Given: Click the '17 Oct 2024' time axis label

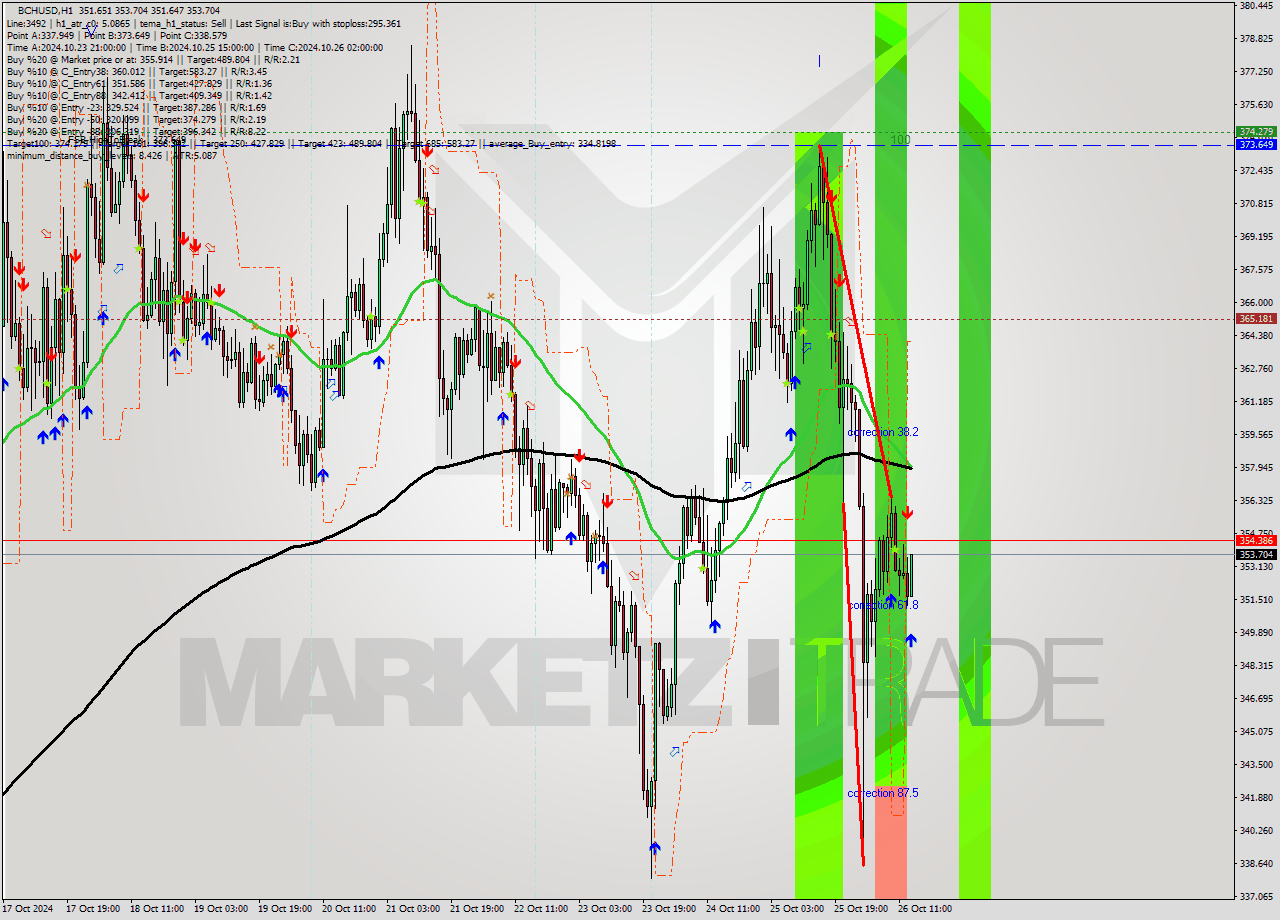Looking at the screenshot, I should coord(28,909).
